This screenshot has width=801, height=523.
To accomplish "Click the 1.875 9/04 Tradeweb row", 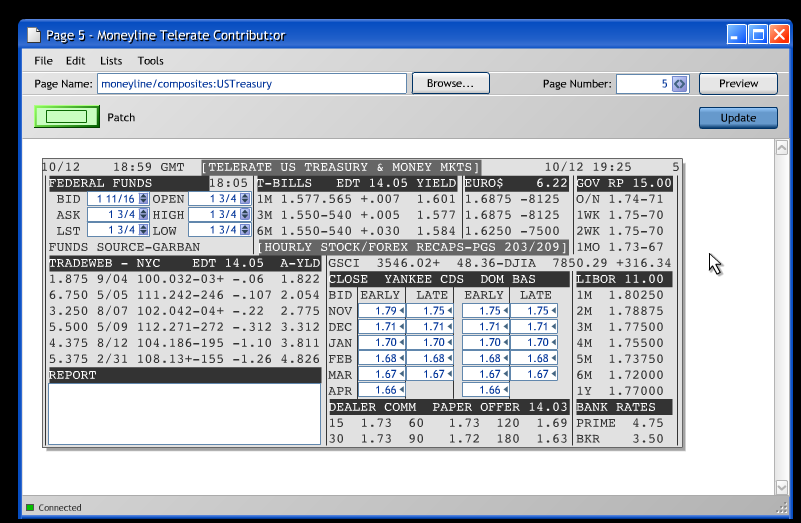I will [x=184, y=279].
